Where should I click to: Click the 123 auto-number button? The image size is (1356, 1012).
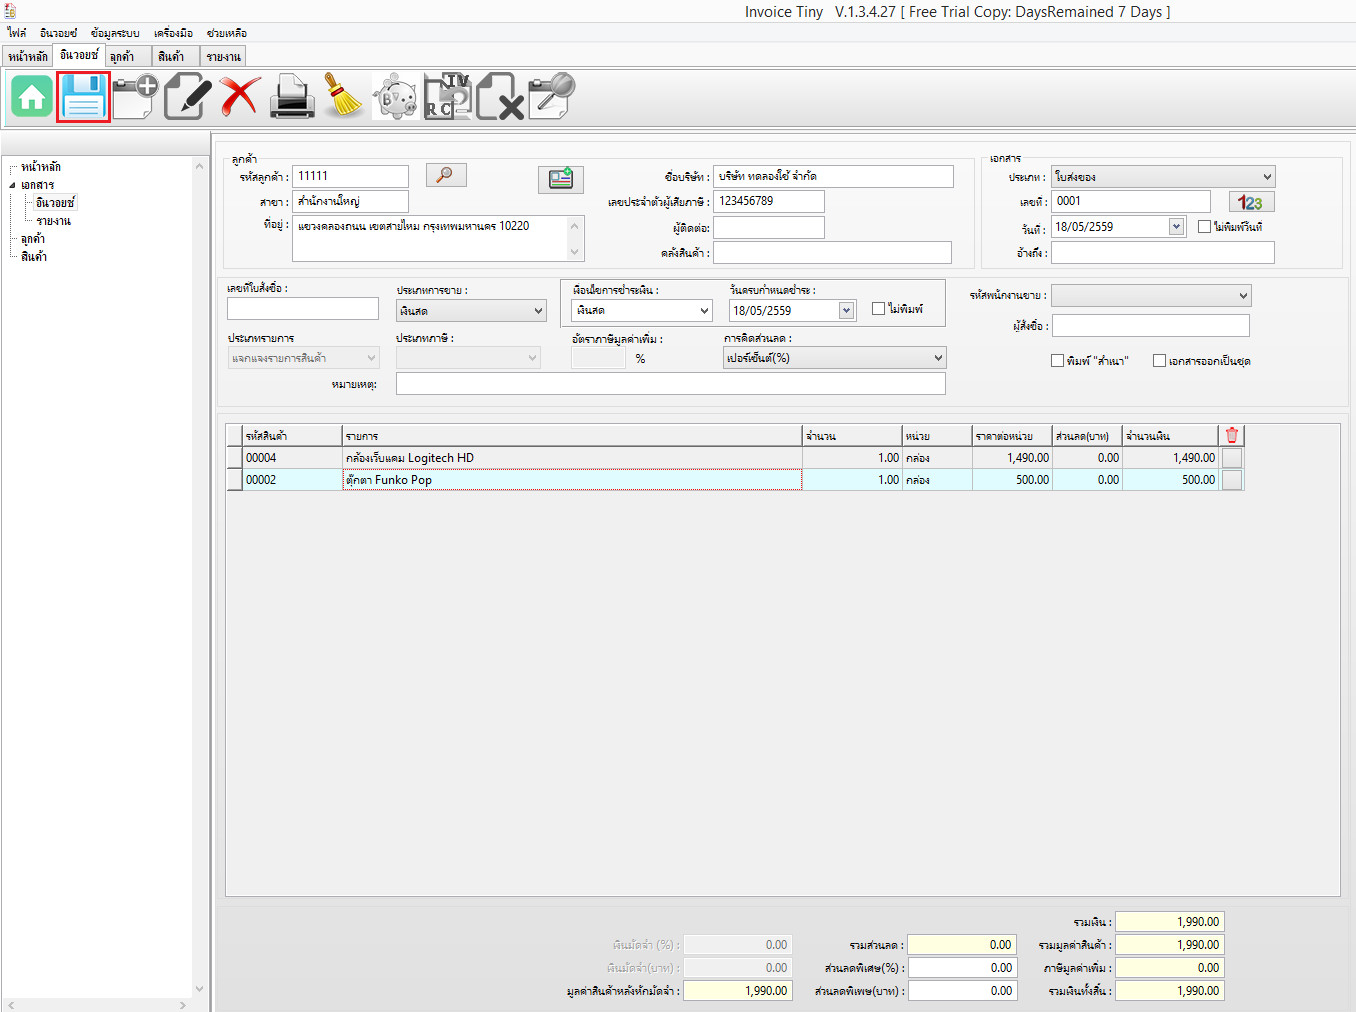pos(1251,202)
